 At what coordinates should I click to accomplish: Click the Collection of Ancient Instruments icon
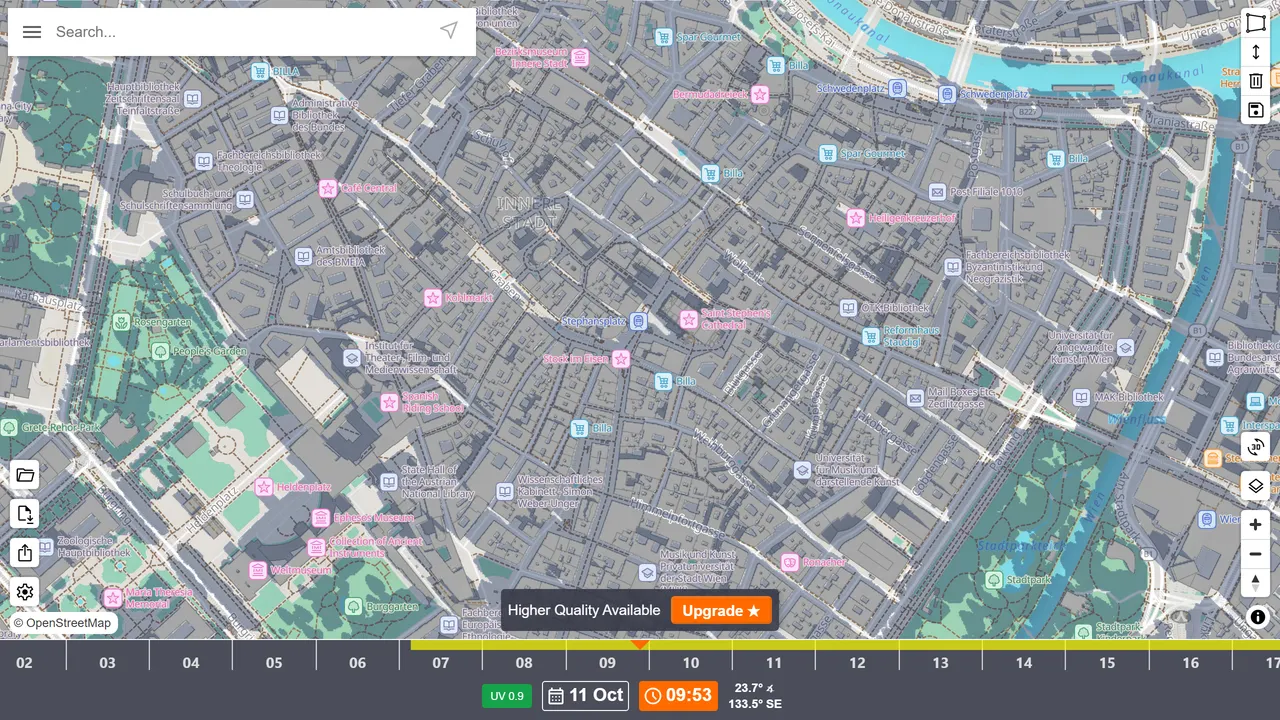click(x=316, y=547)
